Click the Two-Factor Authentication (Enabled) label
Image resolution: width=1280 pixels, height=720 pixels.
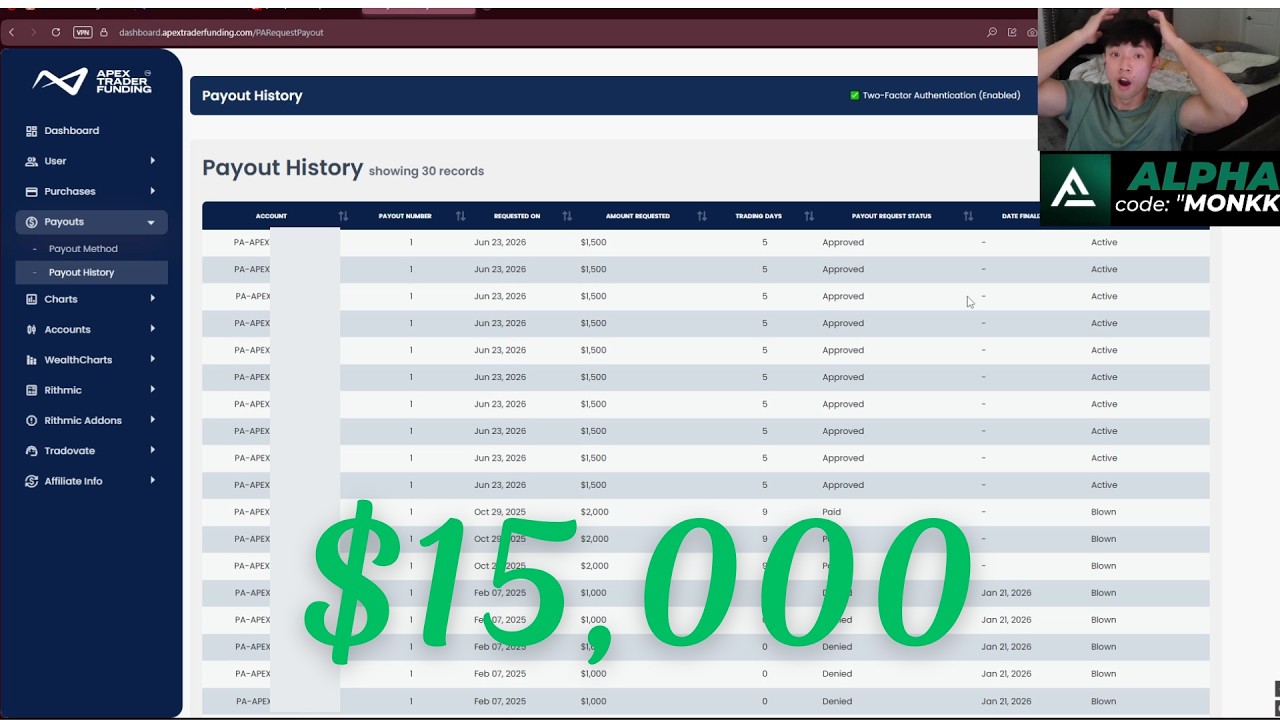(x=941, y=95)
